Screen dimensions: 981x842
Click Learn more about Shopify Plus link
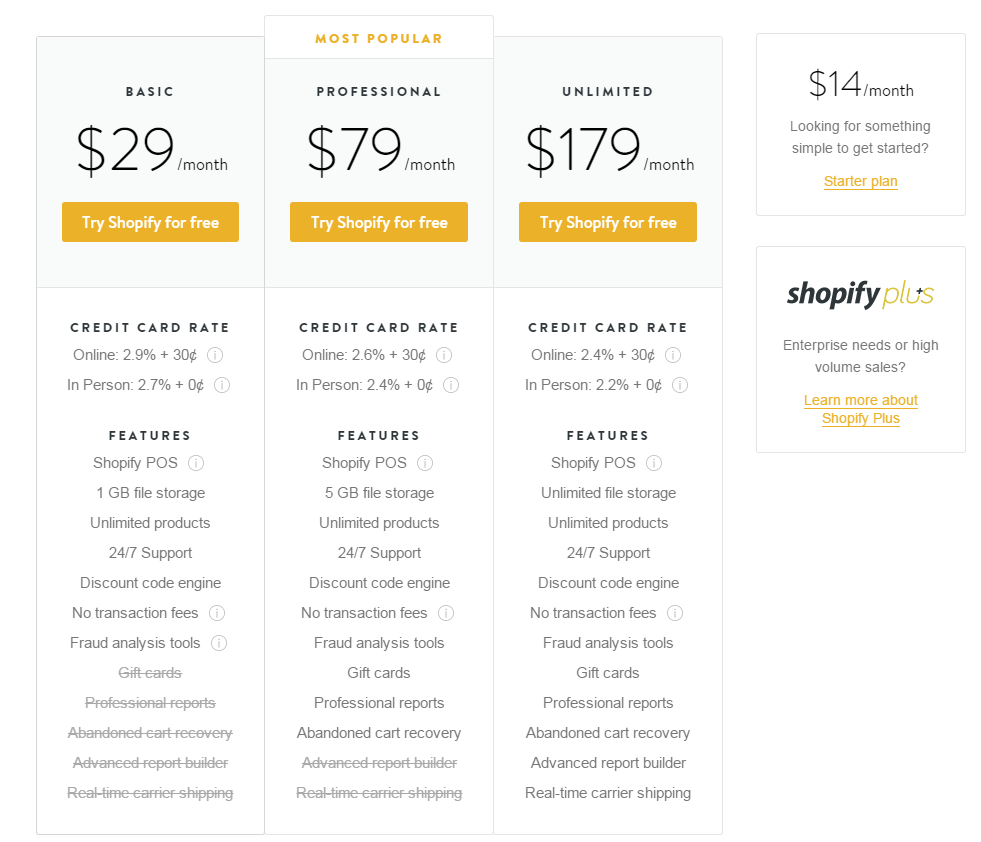[x=861, y=409]
